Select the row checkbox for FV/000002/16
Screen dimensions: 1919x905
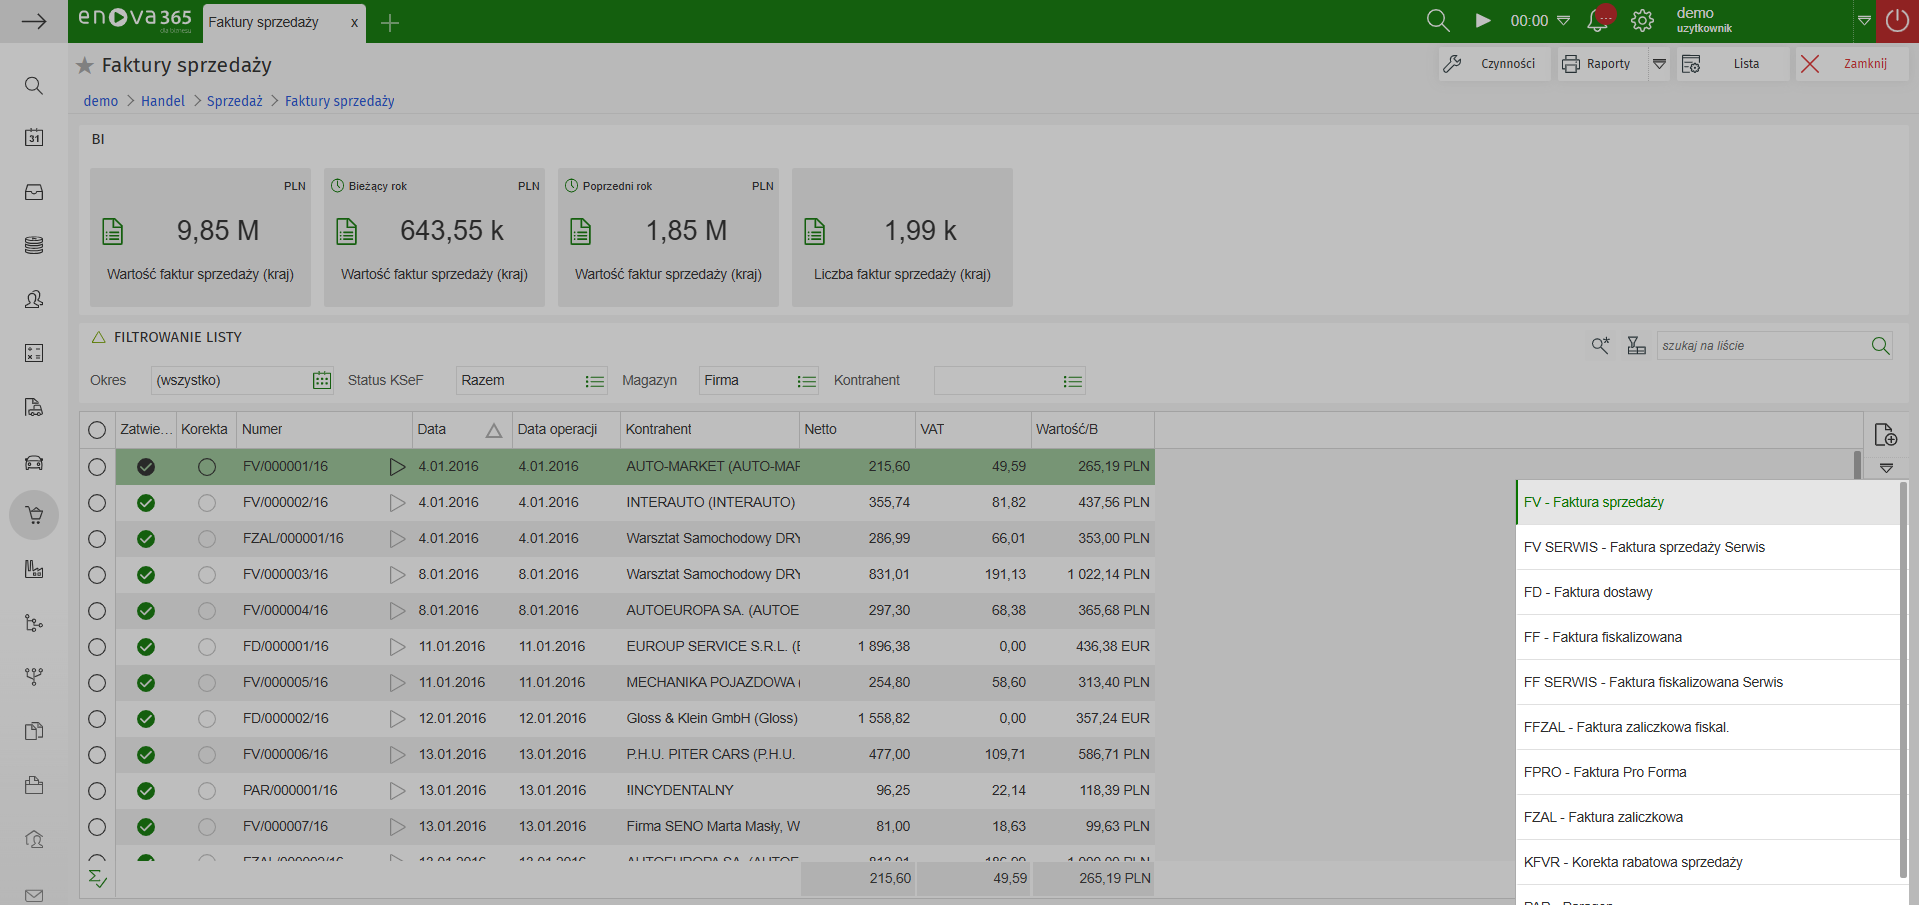(x=97, y=503)
